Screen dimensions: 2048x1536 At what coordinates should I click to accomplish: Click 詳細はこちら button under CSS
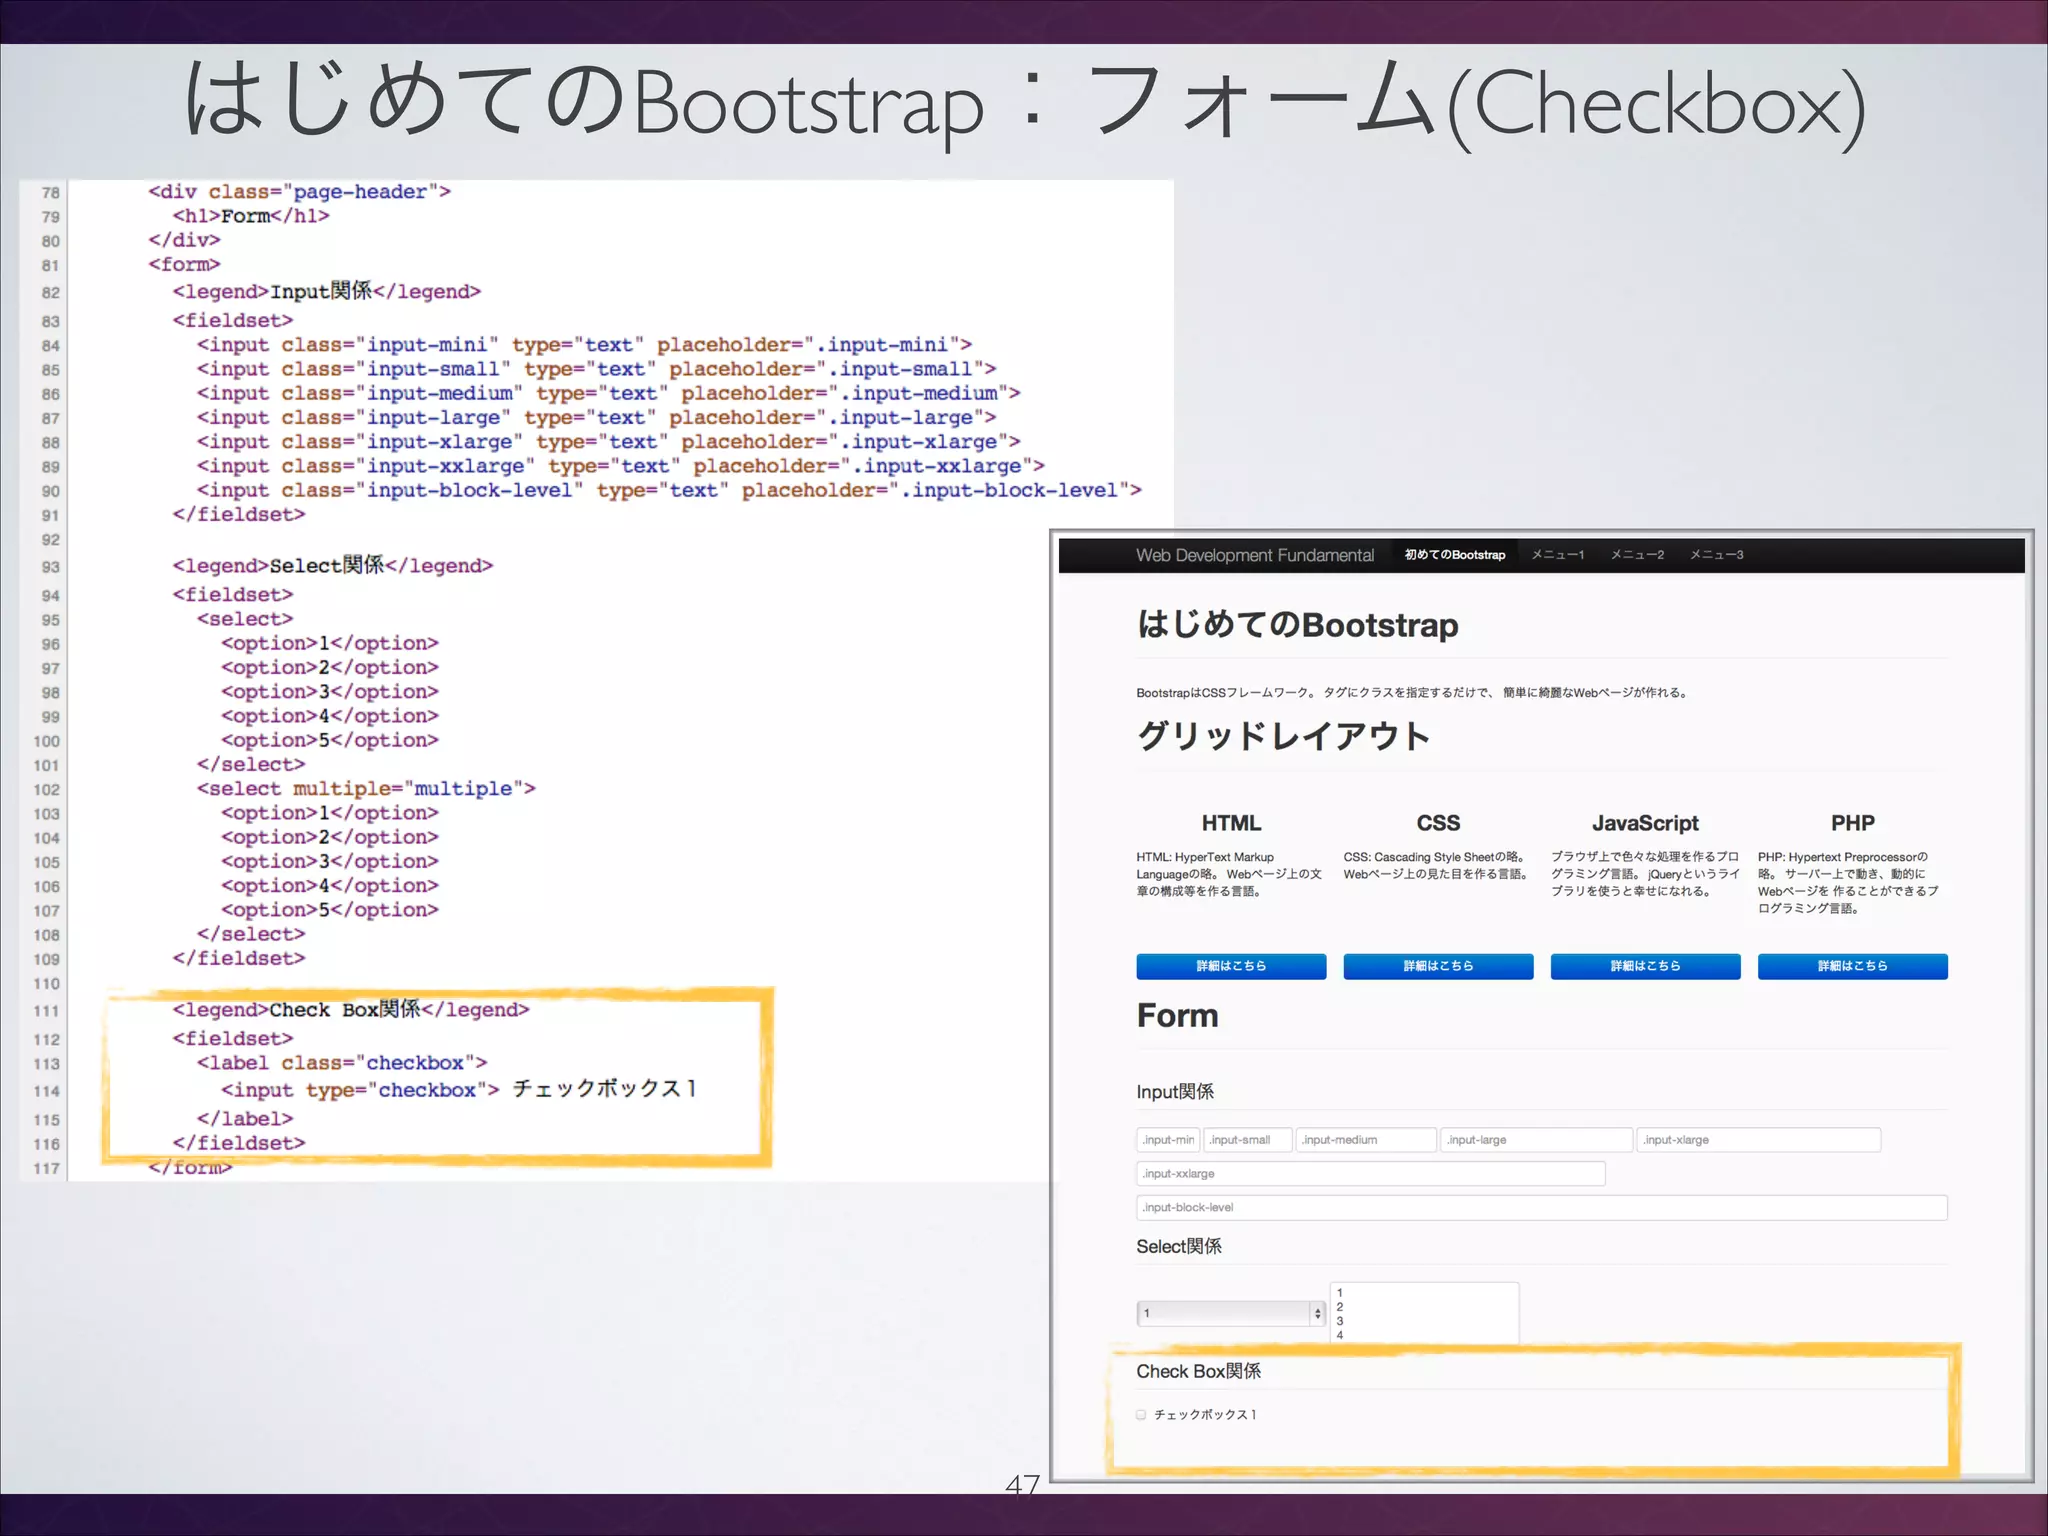tap(1438, 966)
